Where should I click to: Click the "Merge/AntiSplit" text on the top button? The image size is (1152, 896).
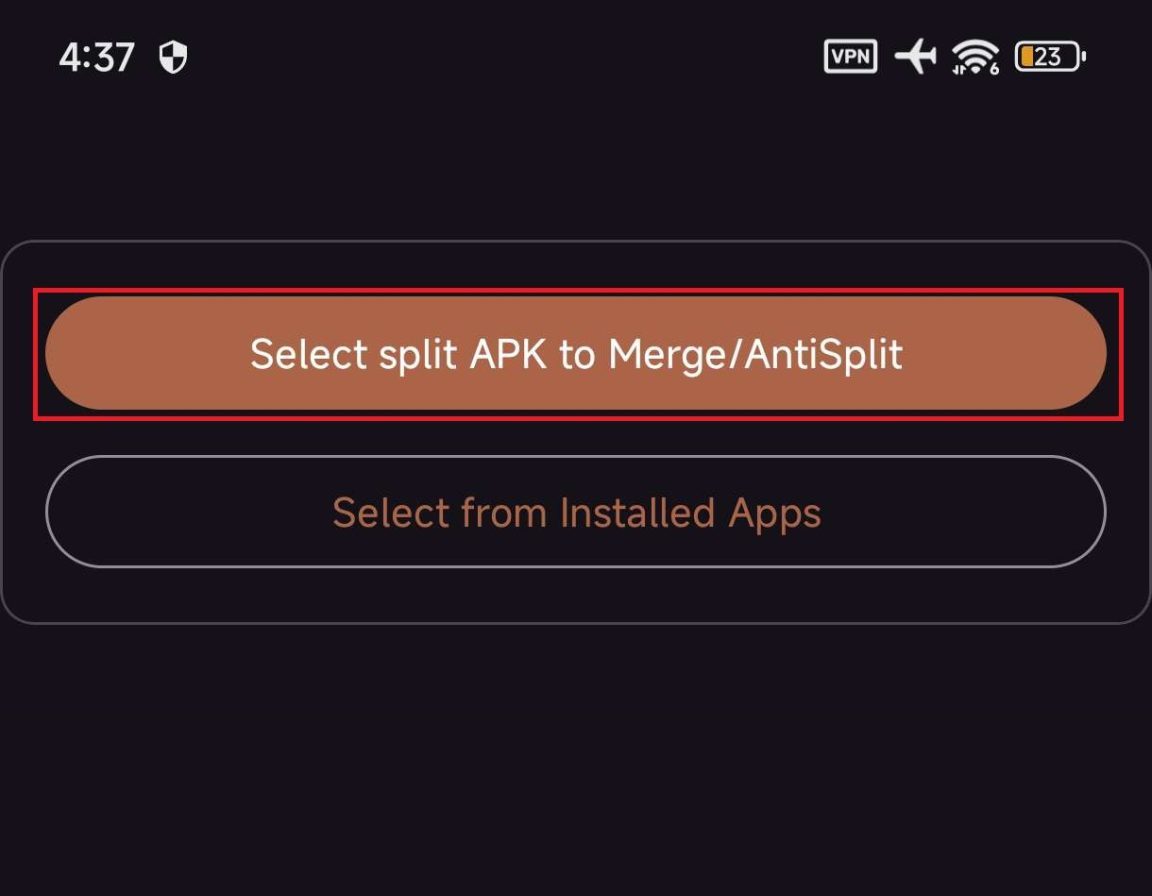(x=755, y=354)
